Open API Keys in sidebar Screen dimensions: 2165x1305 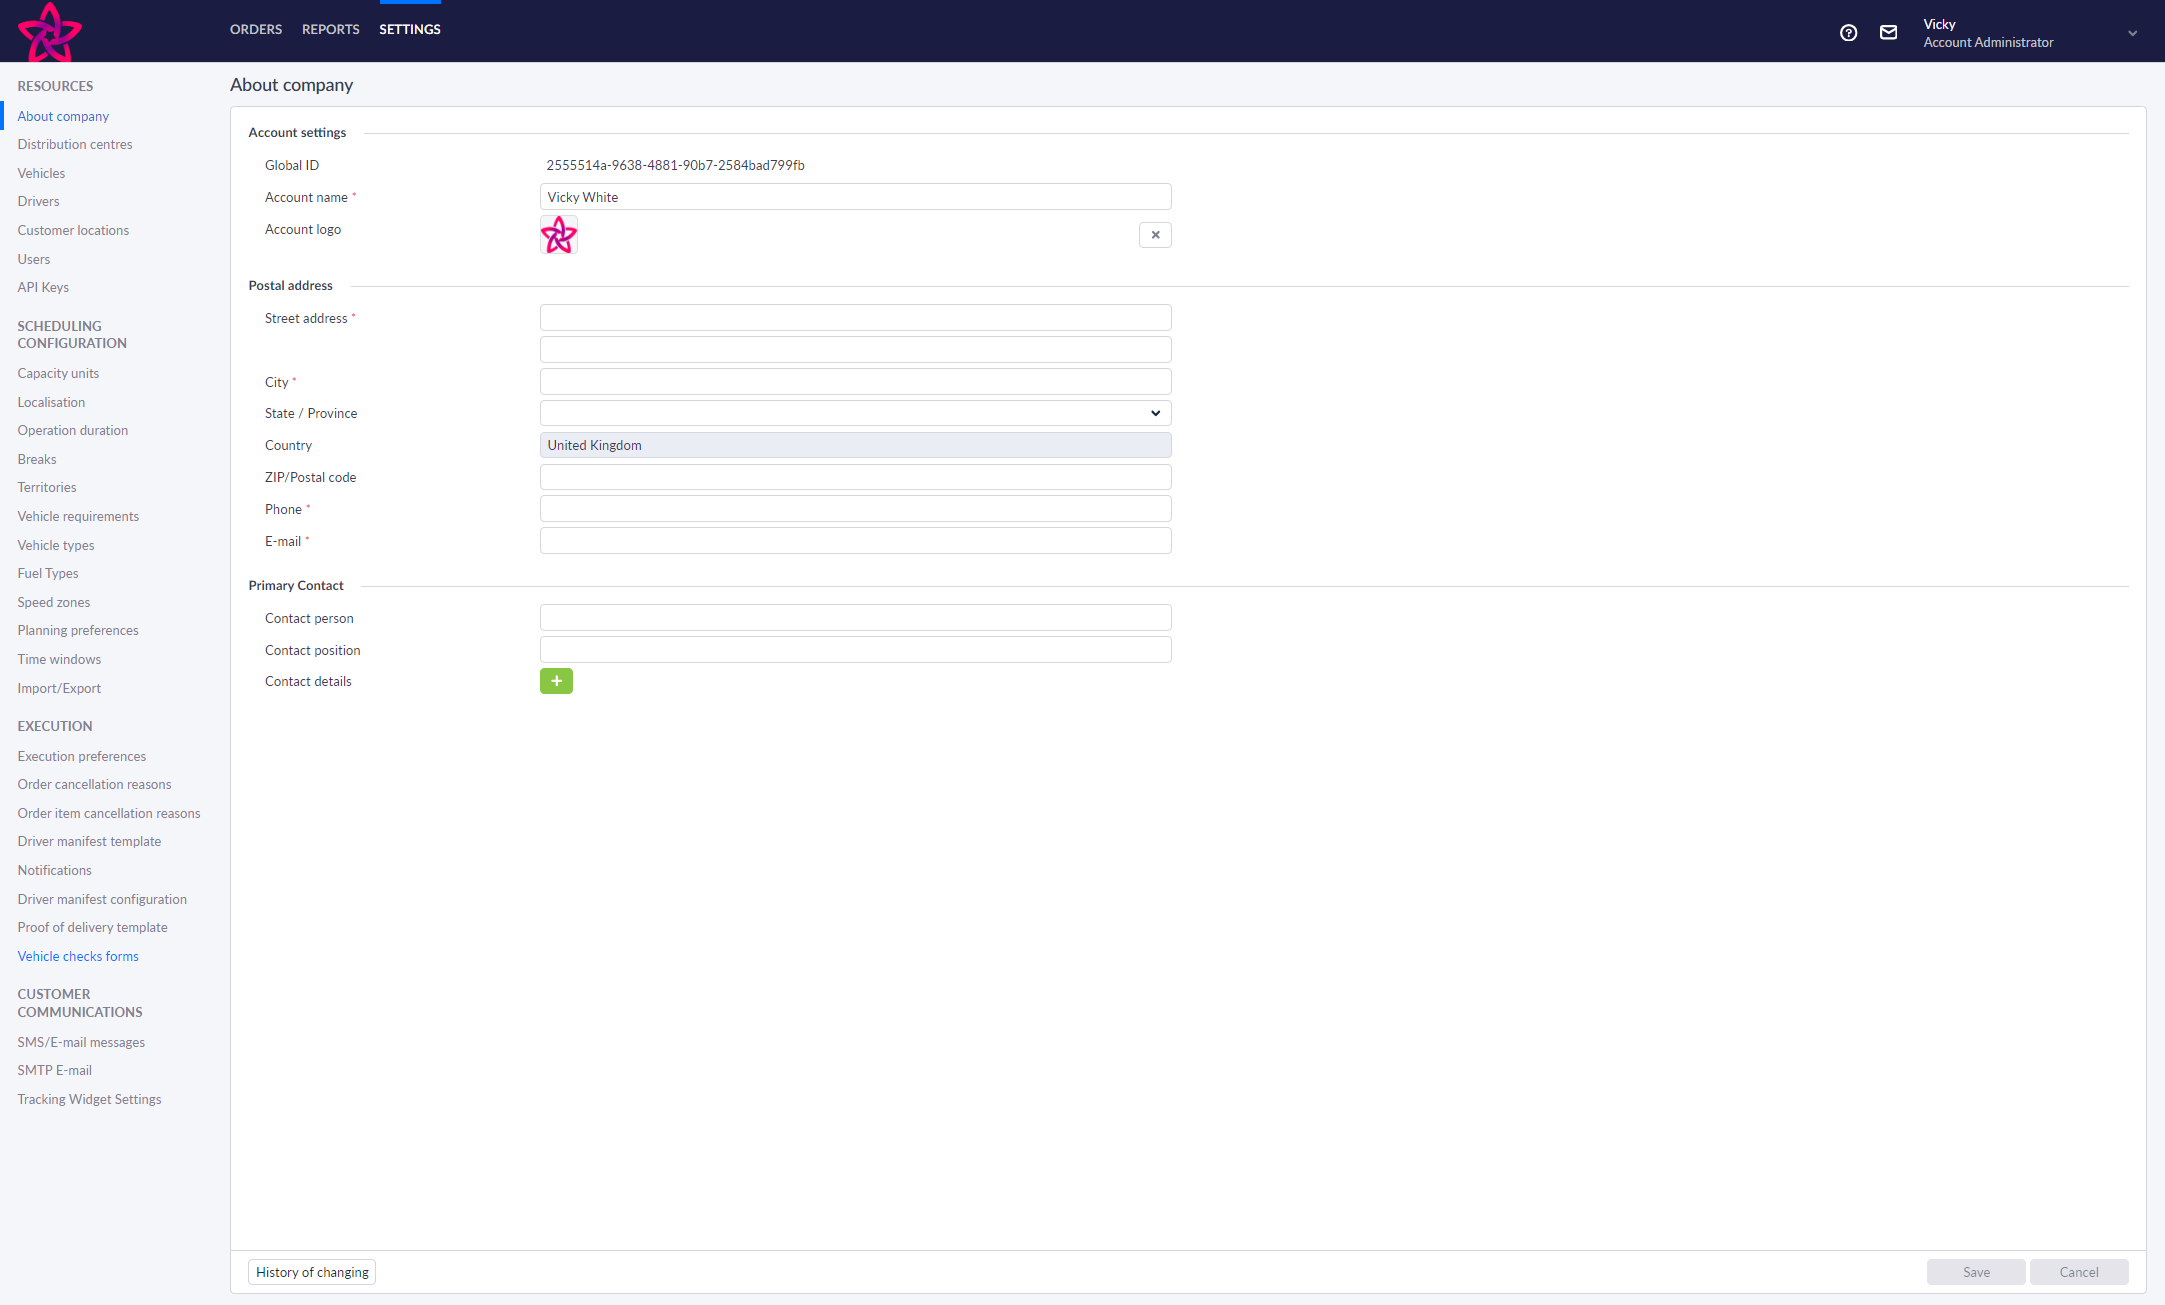43,287
